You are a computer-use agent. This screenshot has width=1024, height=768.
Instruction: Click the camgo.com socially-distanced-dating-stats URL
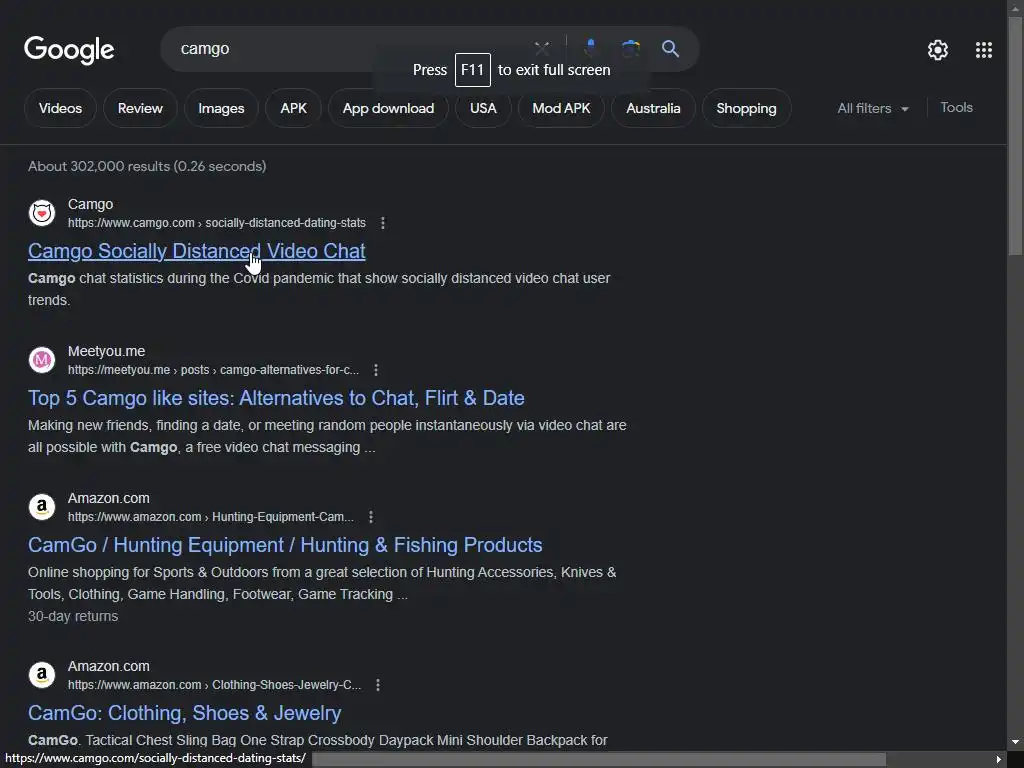217,223
